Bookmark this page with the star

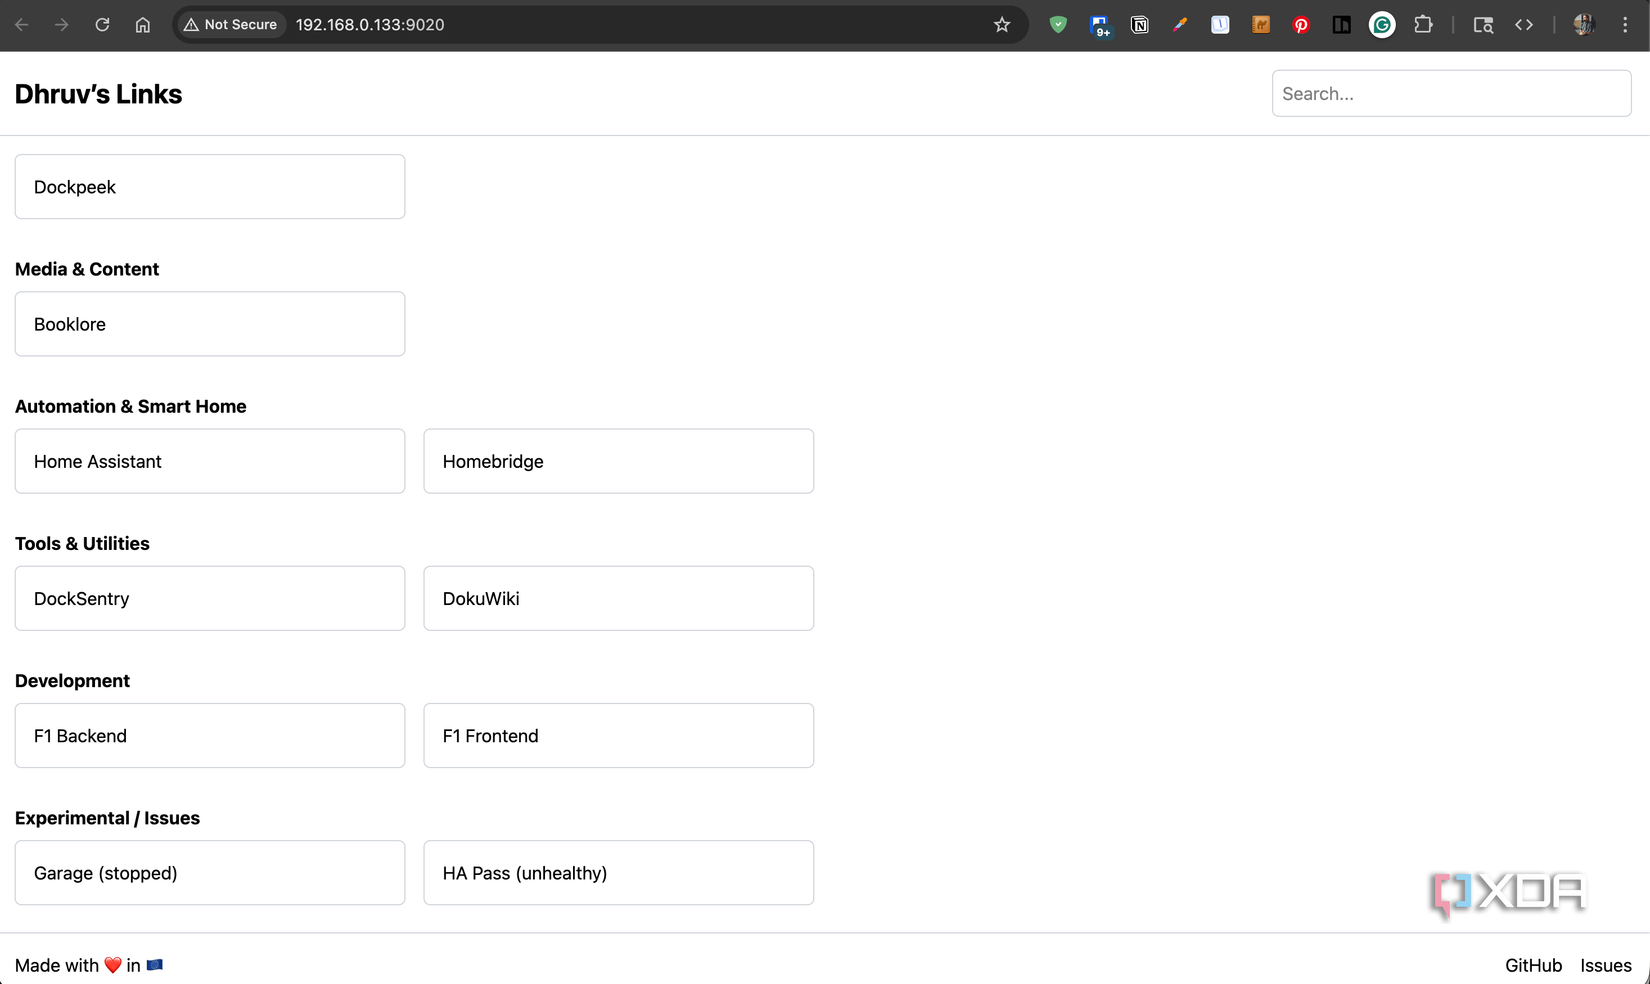click(1002, 25)
